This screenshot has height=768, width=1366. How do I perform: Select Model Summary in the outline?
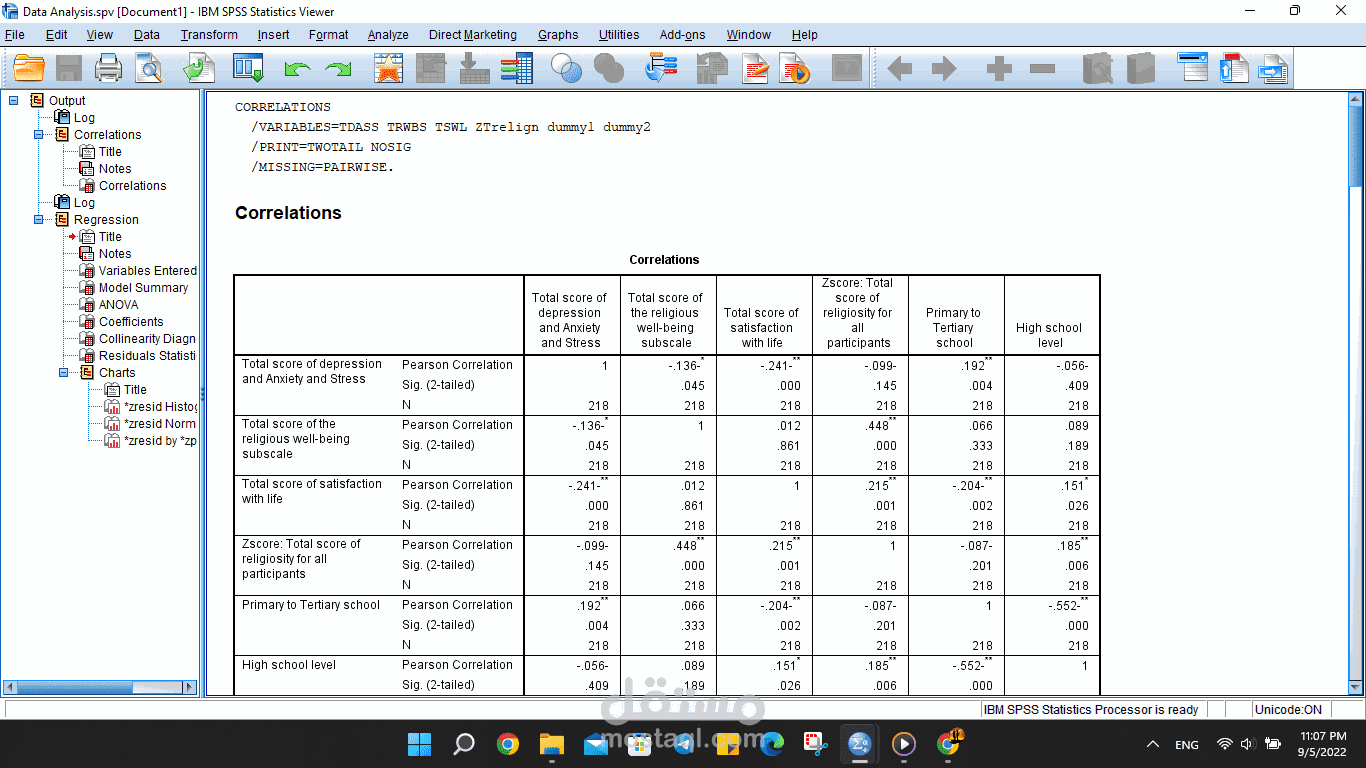[x=143, y=287]
